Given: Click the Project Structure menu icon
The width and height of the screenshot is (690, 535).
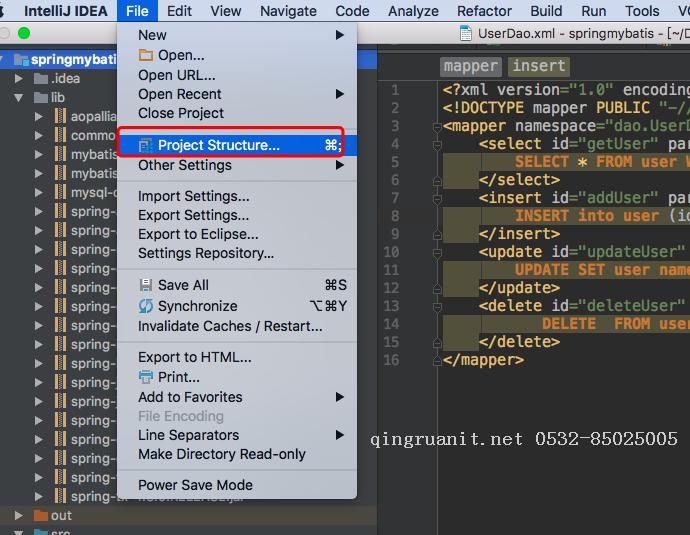Looking at the screenshot, I should click(146, 145).
